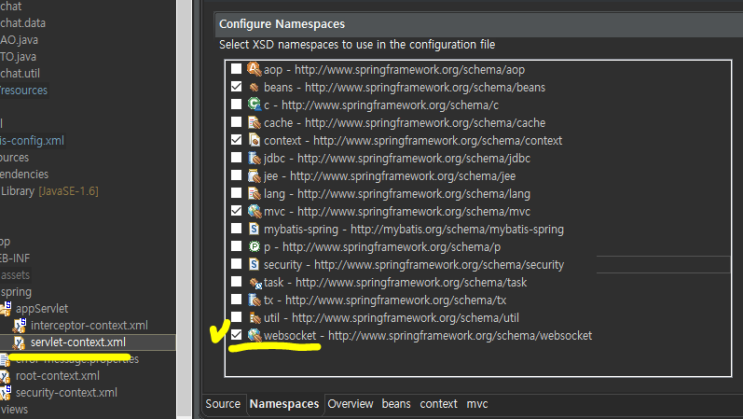The width and height of the screenshot is (743, 419).
Task: Tick the mybatis-spring namespace checkbox
Action: (x=236, y=228)
